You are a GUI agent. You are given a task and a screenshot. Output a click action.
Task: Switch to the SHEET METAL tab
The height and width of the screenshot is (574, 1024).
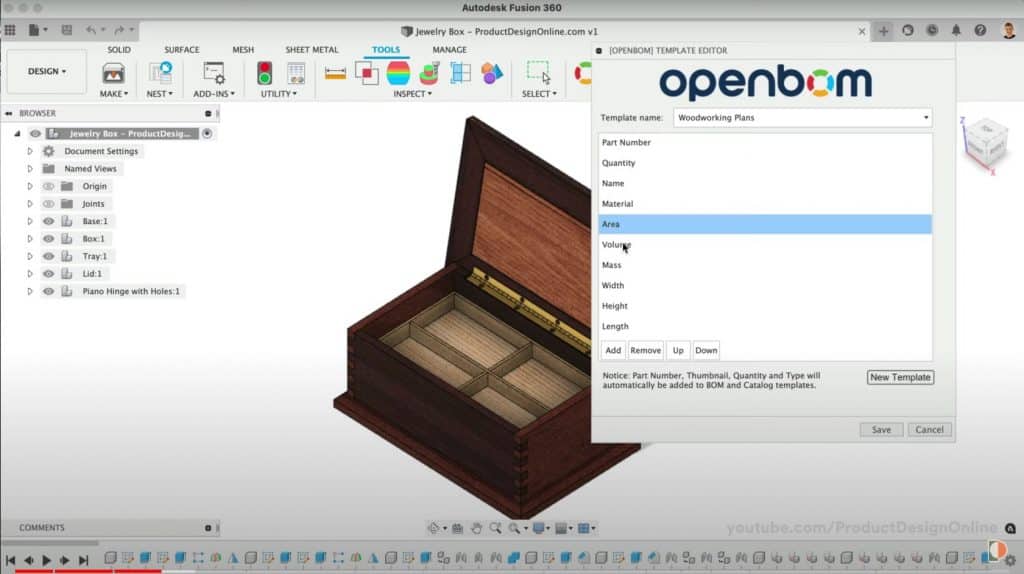[312, 50]
